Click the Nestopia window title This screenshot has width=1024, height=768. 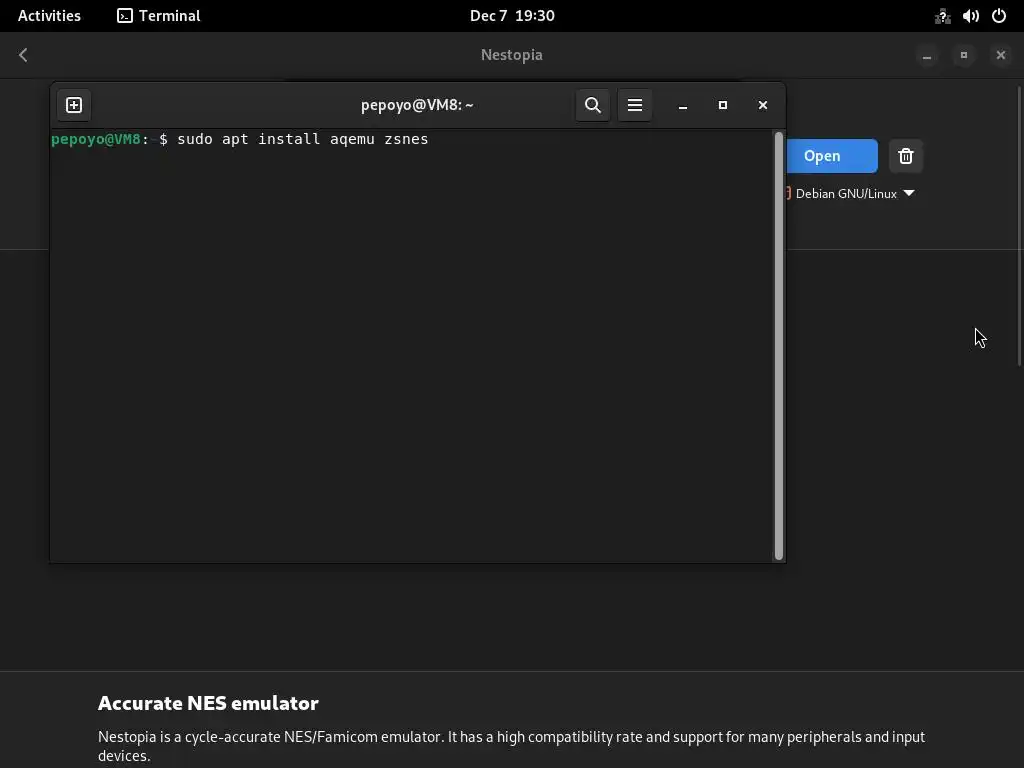512,55
